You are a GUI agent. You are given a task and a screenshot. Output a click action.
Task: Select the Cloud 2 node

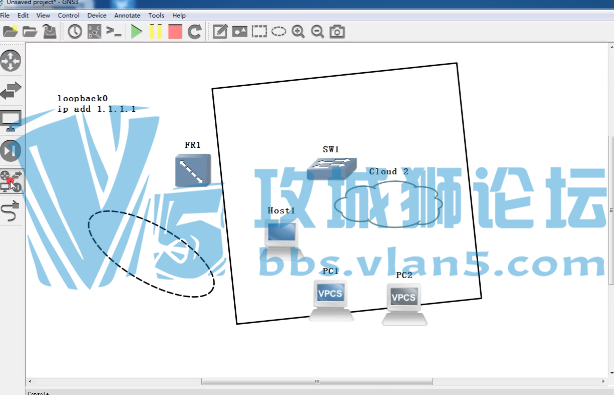click(388, 204)
